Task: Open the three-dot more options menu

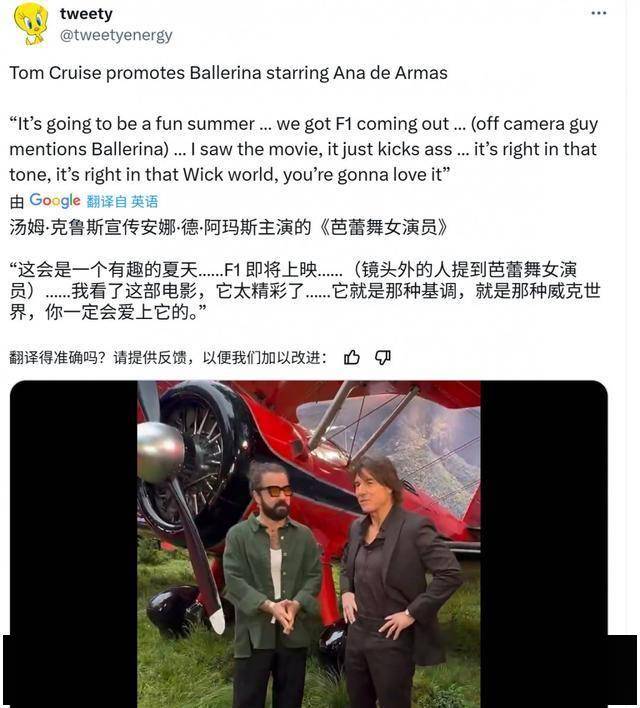Action: click(598, 13)
